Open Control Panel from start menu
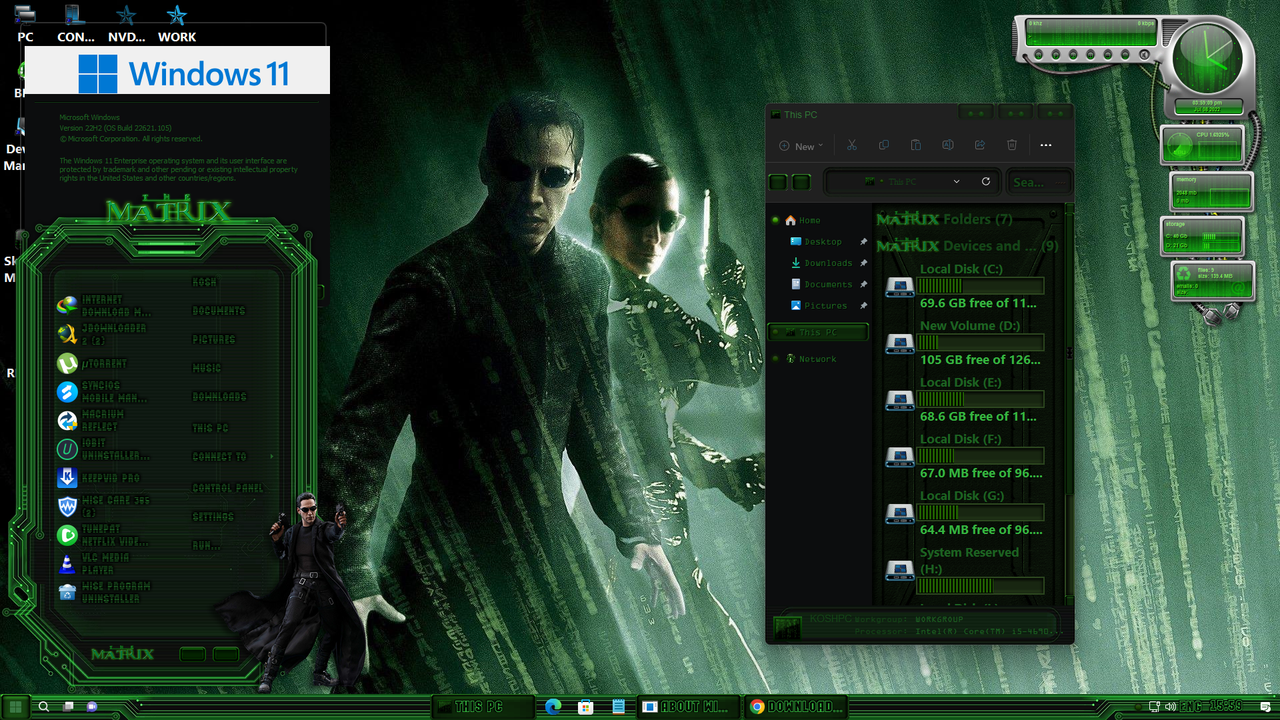This screenshot has width=1280, height=720. point(228,489)
